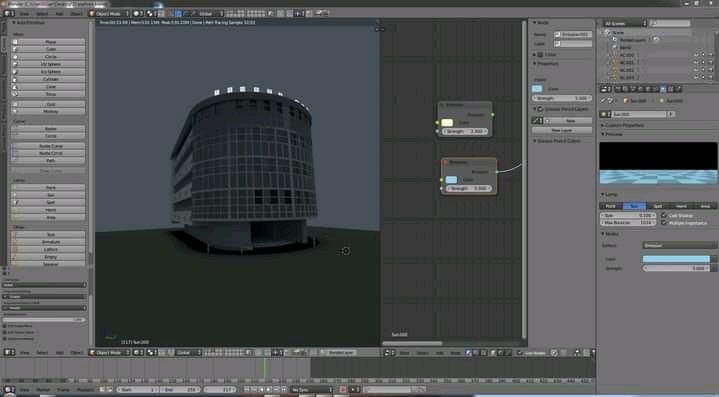Viewport: 719px width, 397px height.
Task: Expand the Custom Properties section
Action: coord(623,125)
